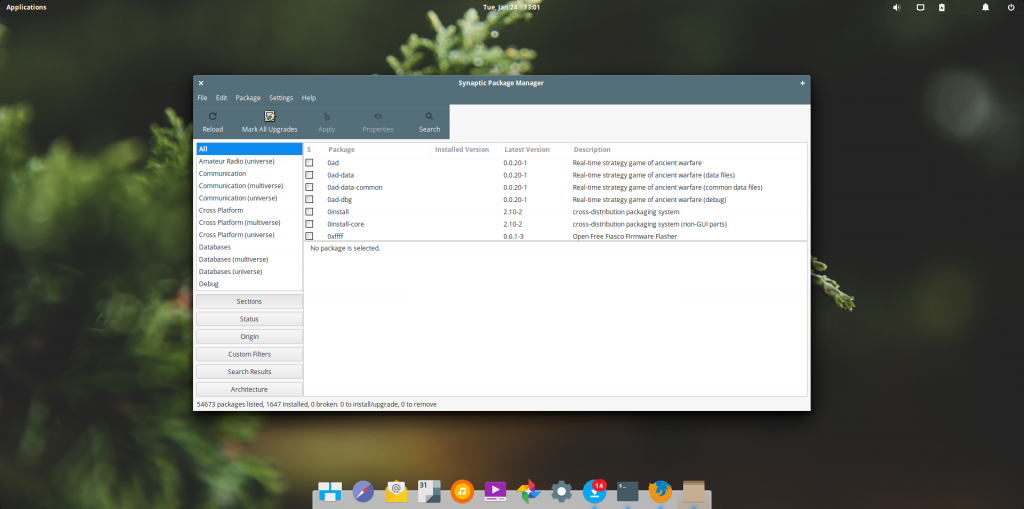The width and height of the screenshot is (1024, 509).
Task: Click the Origin filter button
Action: tap(249, 337)
